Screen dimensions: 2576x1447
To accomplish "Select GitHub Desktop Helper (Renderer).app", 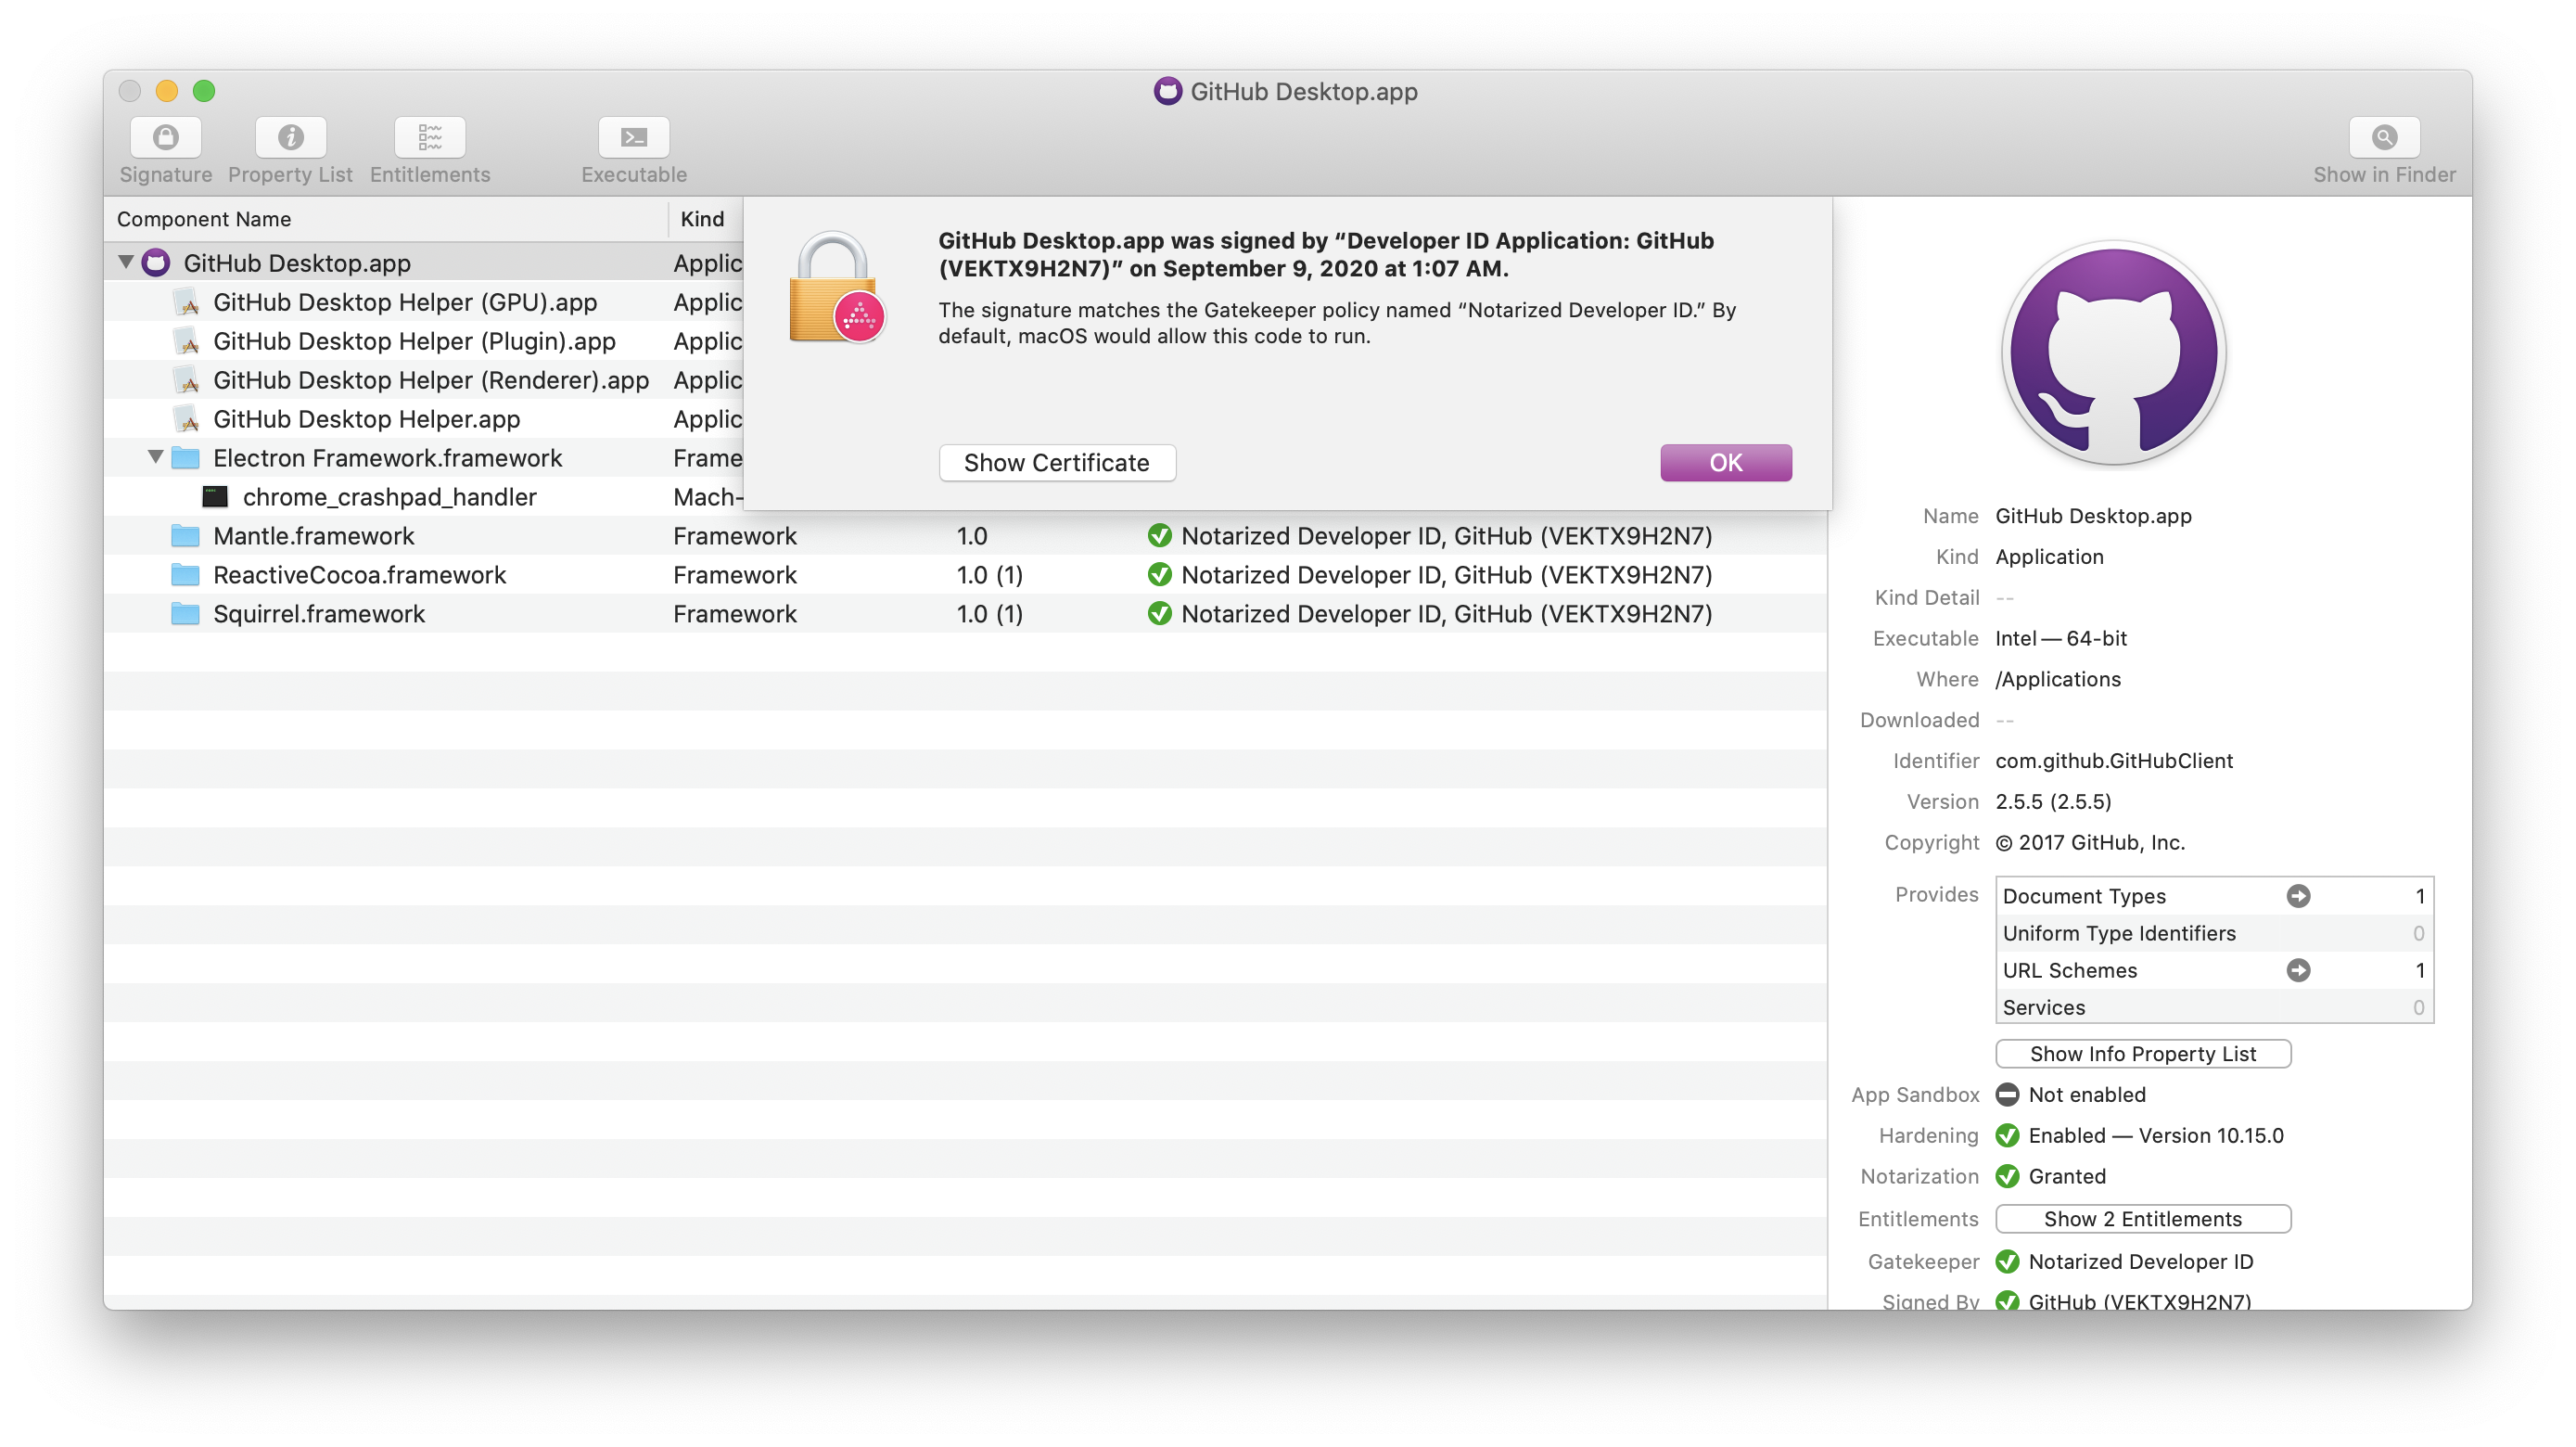I will (430, 380).
